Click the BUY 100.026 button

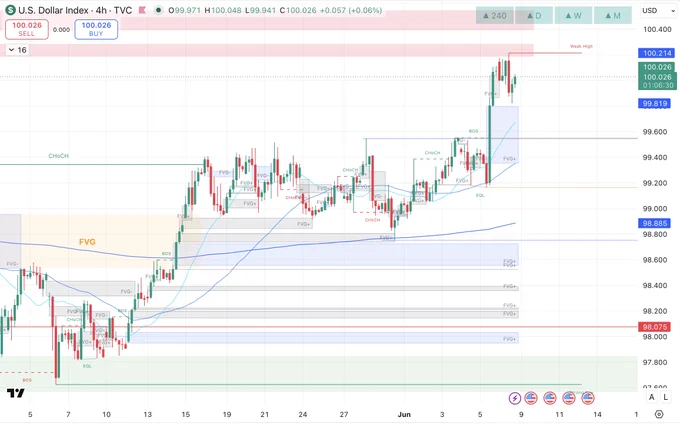[x=96, y=29]
